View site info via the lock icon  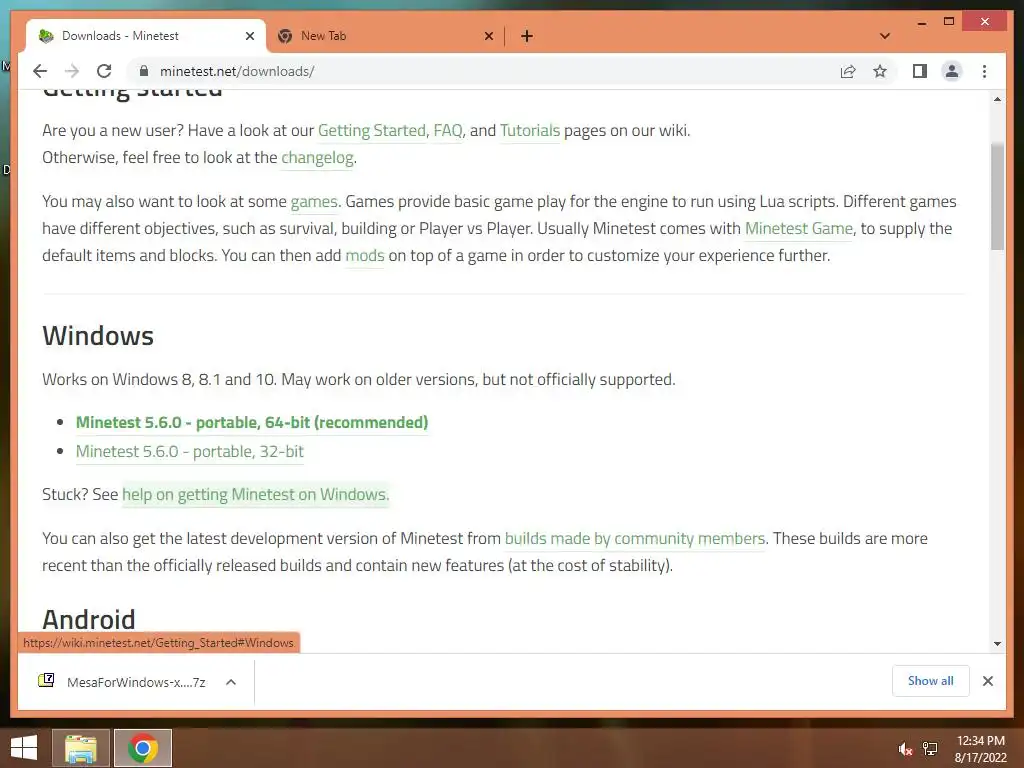coord(144,71)
